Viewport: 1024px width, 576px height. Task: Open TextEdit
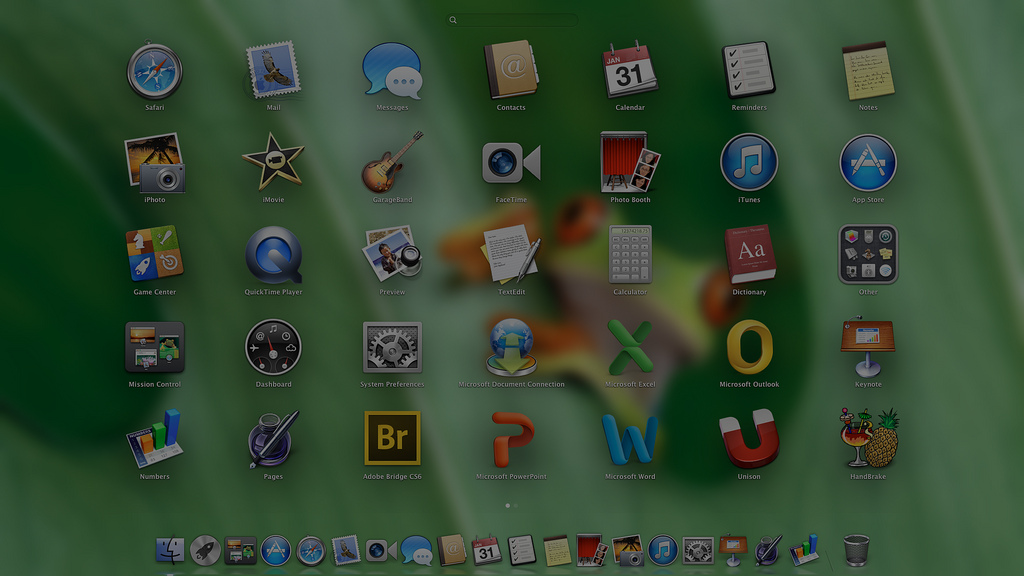click(x=511, y=254)
